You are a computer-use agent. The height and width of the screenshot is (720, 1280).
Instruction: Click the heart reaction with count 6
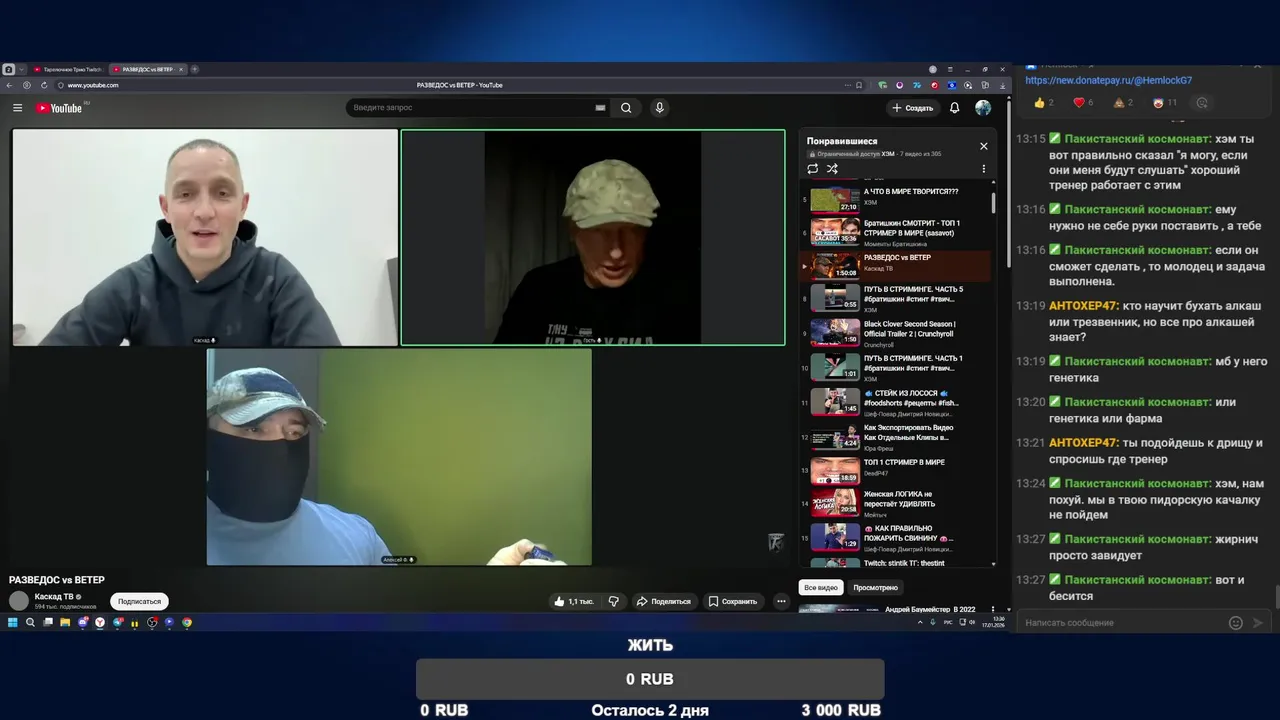tap(1083, 102)
